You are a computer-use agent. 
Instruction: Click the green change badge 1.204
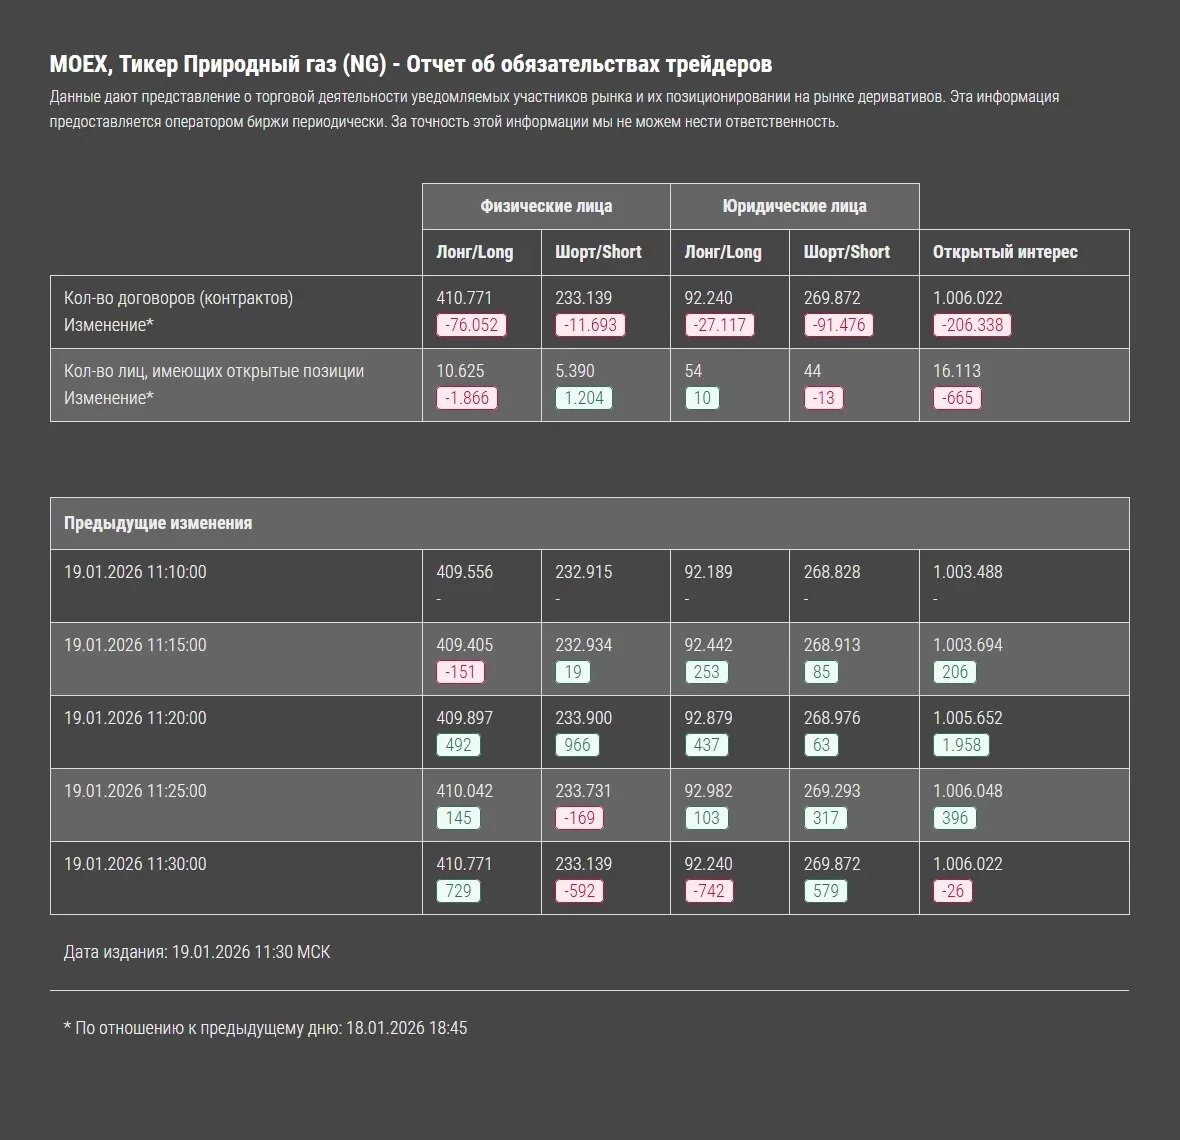click(584, 398)
